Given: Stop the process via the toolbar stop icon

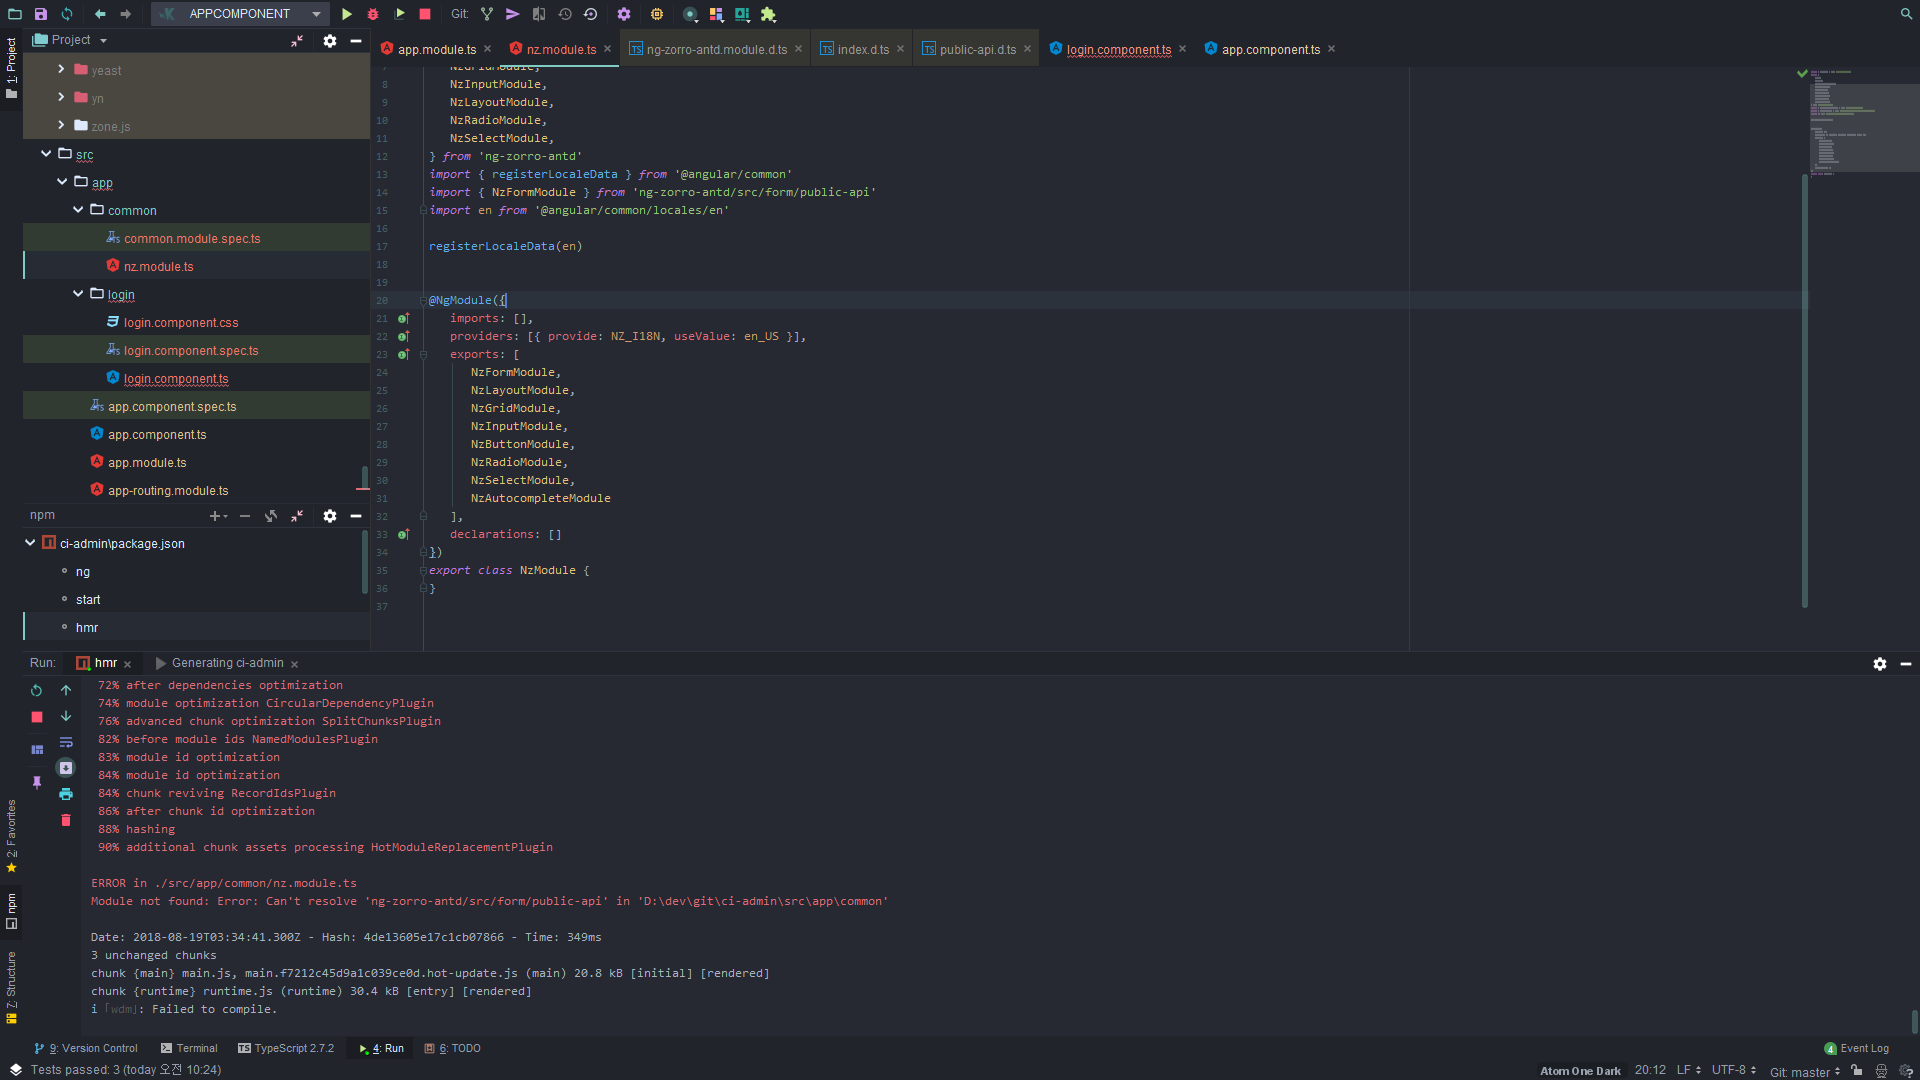Looking at the screenshot, I should (x=425, y=14).
